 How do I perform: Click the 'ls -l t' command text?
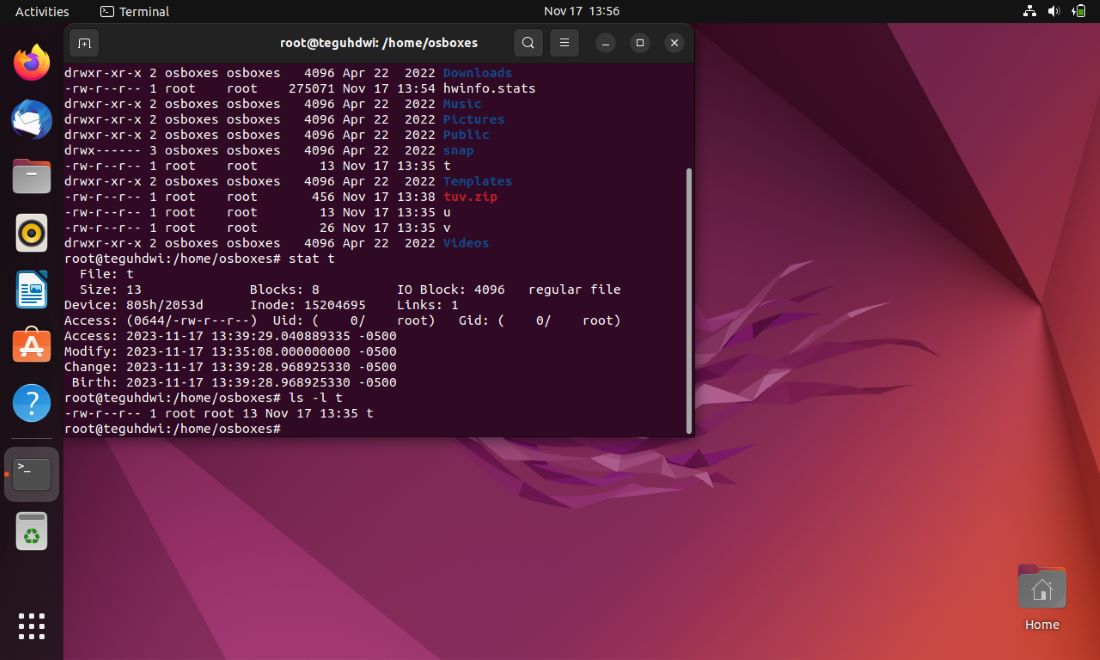[x=316, y=398]
